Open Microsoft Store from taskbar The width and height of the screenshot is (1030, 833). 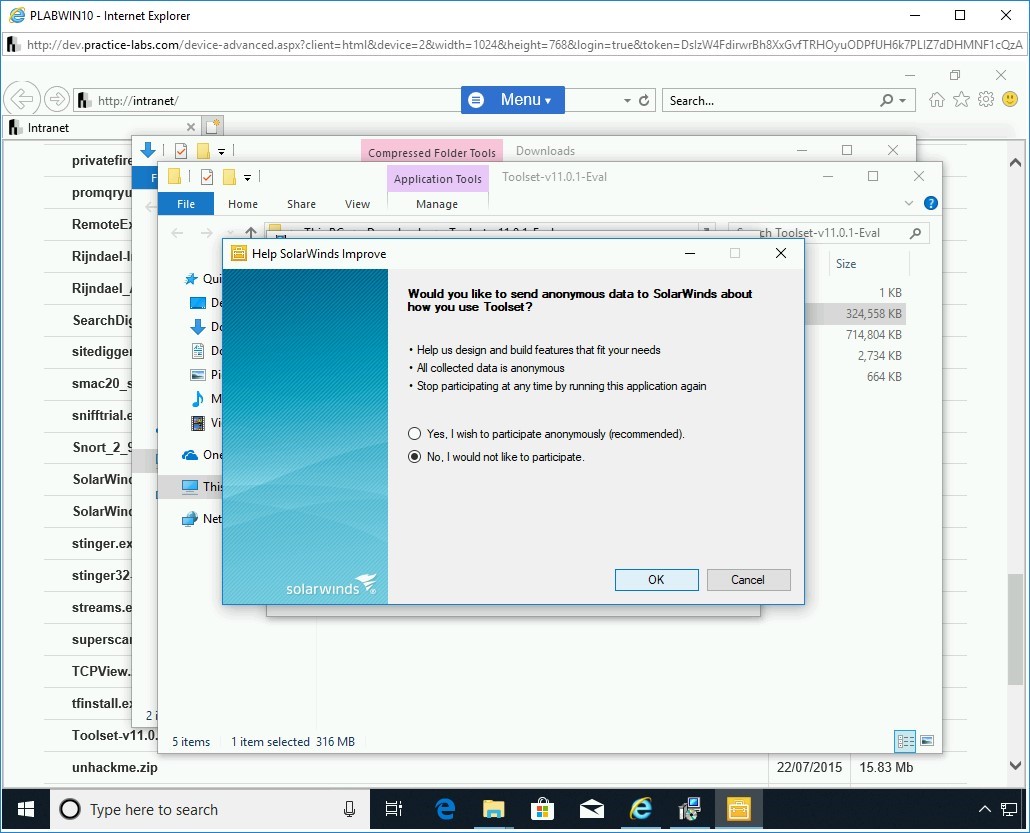(x=542, y=809)
